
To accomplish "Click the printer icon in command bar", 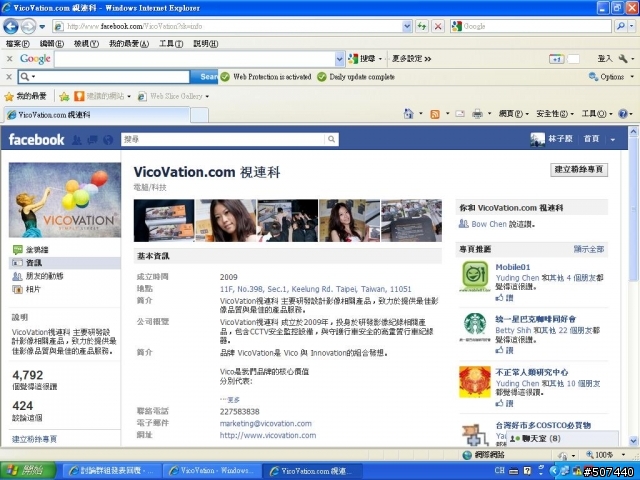I will point(477,114).
